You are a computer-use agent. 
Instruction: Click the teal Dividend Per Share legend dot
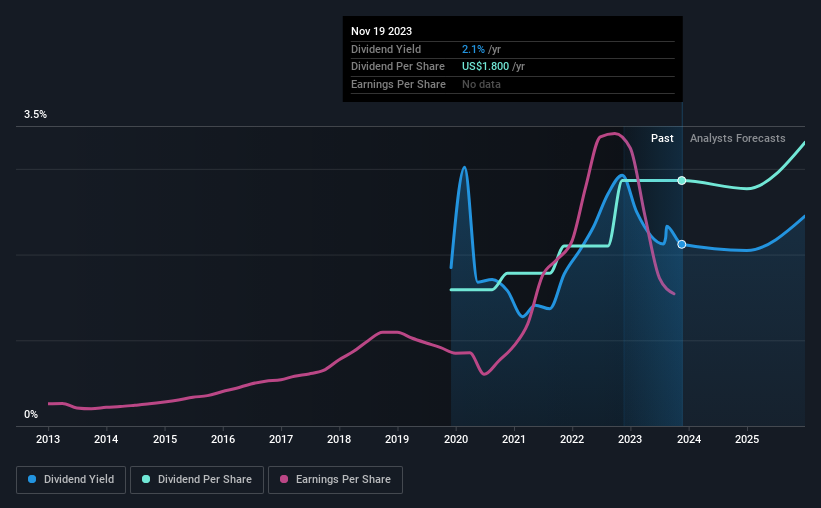click(x=146, y=479)
